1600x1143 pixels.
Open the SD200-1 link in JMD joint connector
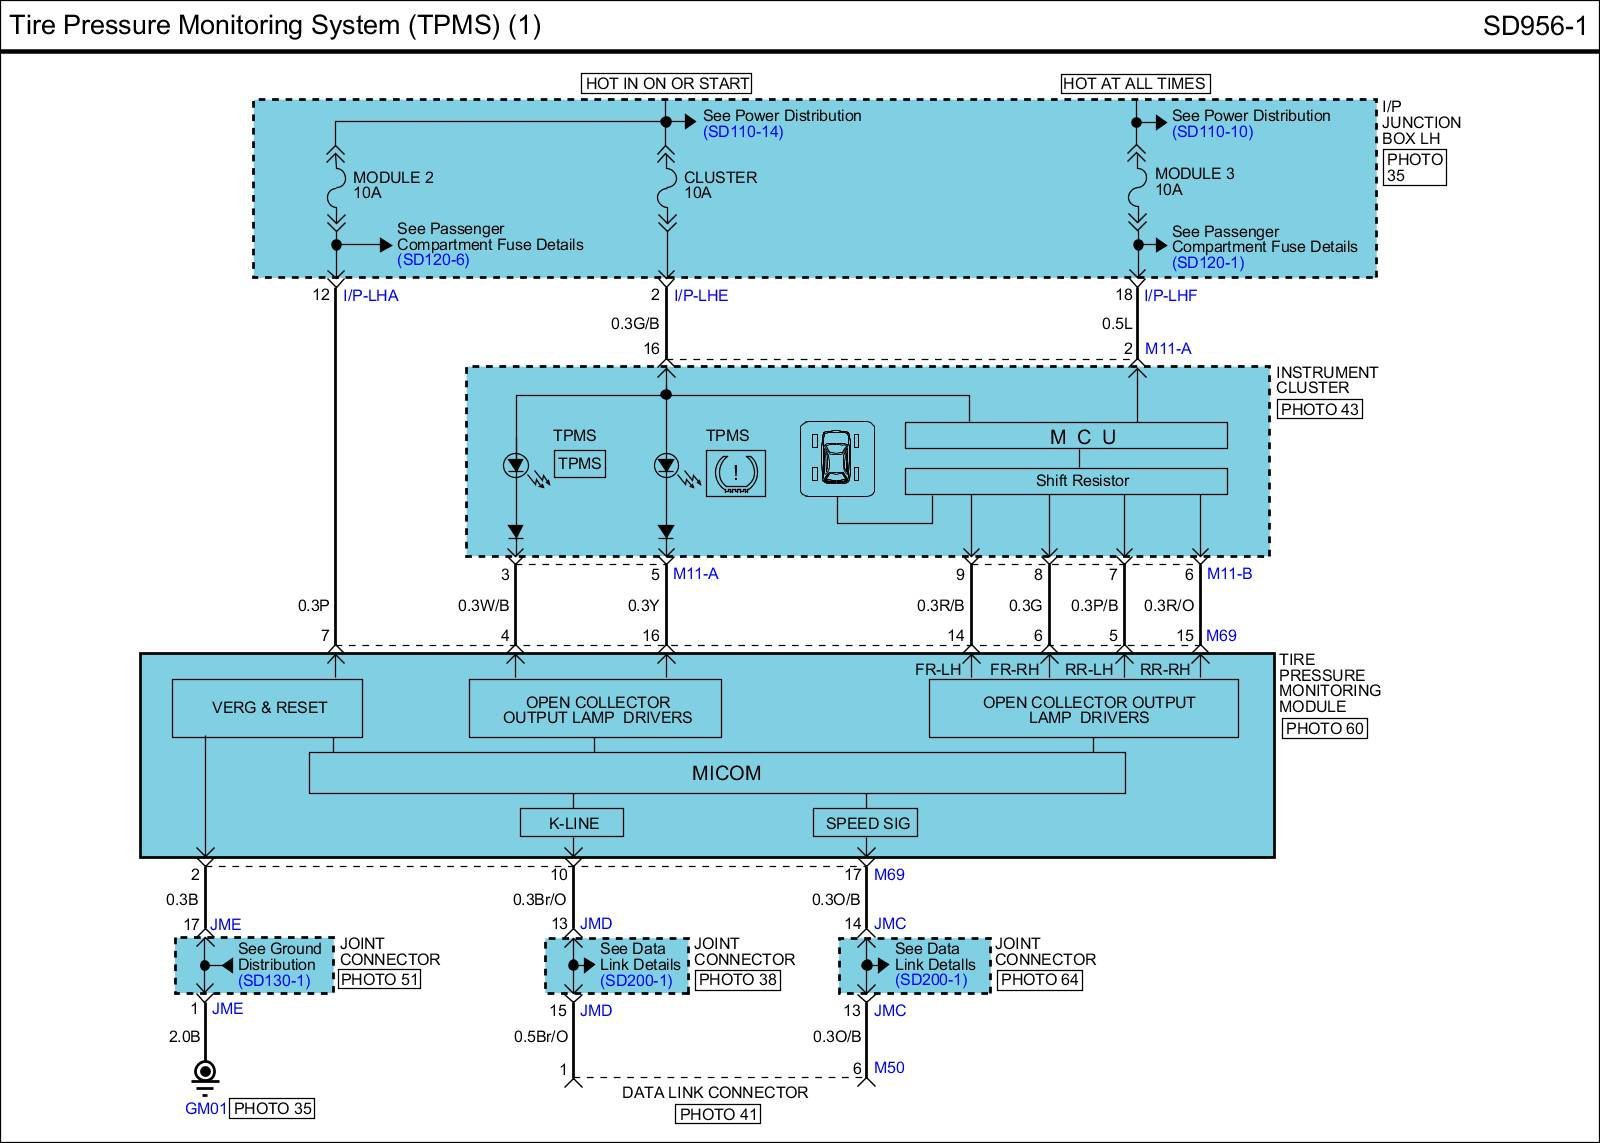(637, 981)
